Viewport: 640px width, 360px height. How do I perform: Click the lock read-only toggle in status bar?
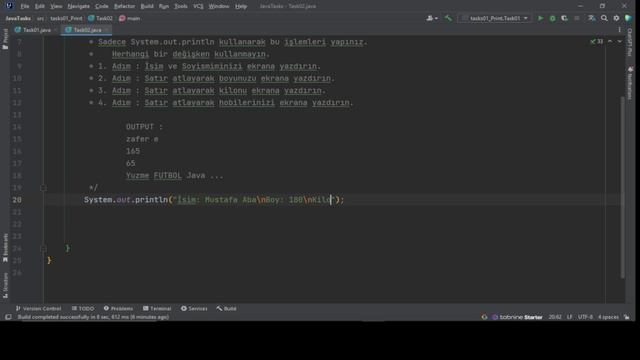[x=627, y=317]
